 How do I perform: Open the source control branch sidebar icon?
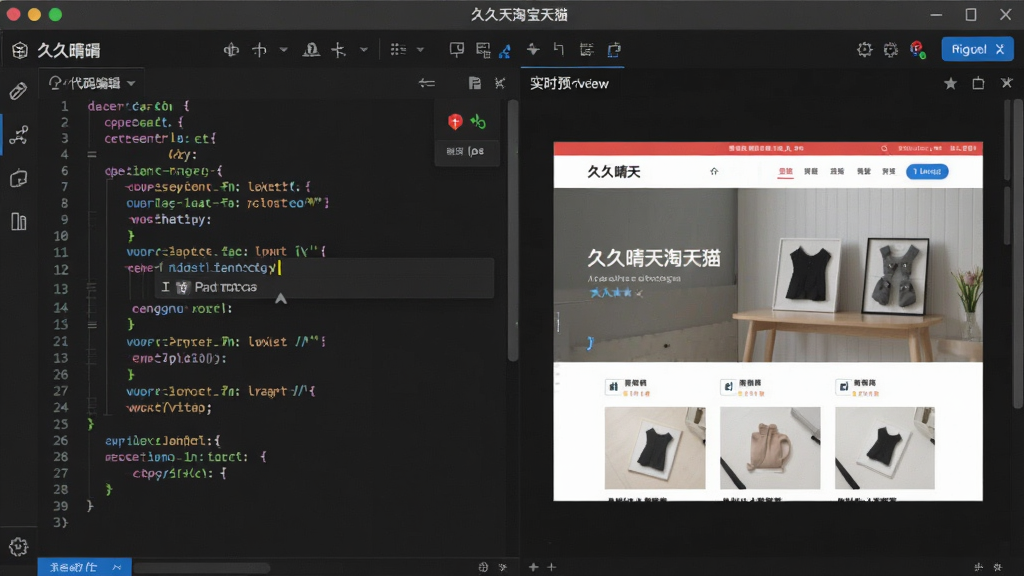tap(18, 135)
